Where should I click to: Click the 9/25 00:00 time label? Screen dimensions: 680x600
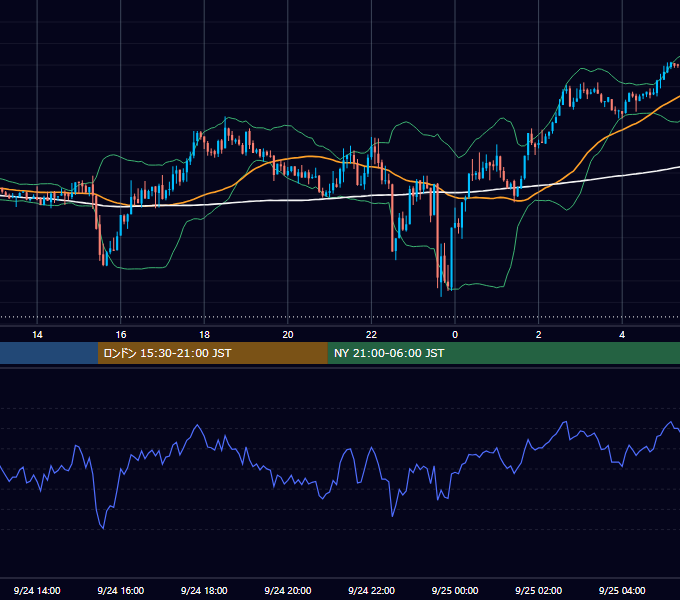point(455,590)
